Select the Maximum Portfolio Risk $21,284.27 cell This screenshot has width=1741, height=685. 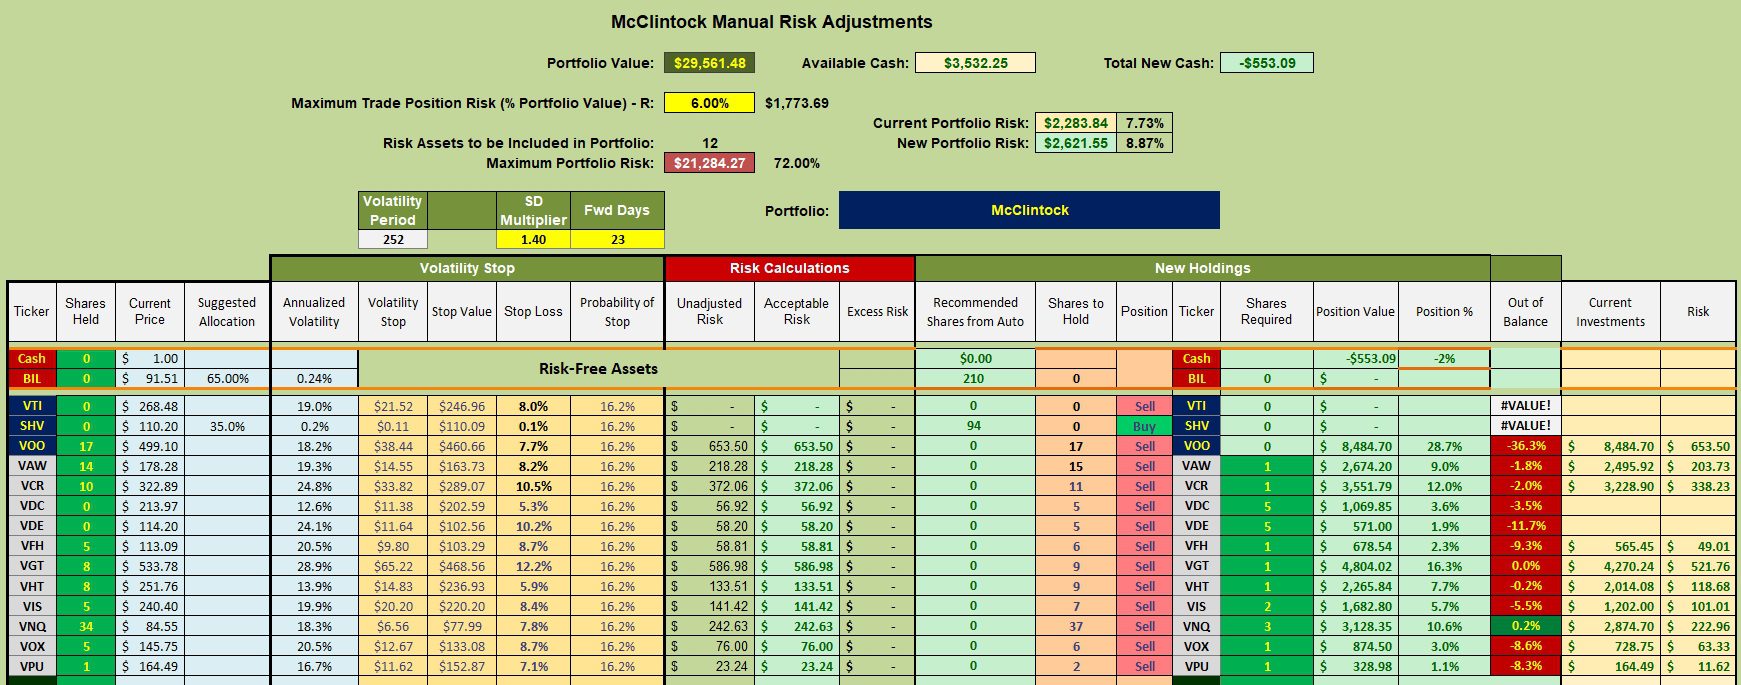(709, 163)
